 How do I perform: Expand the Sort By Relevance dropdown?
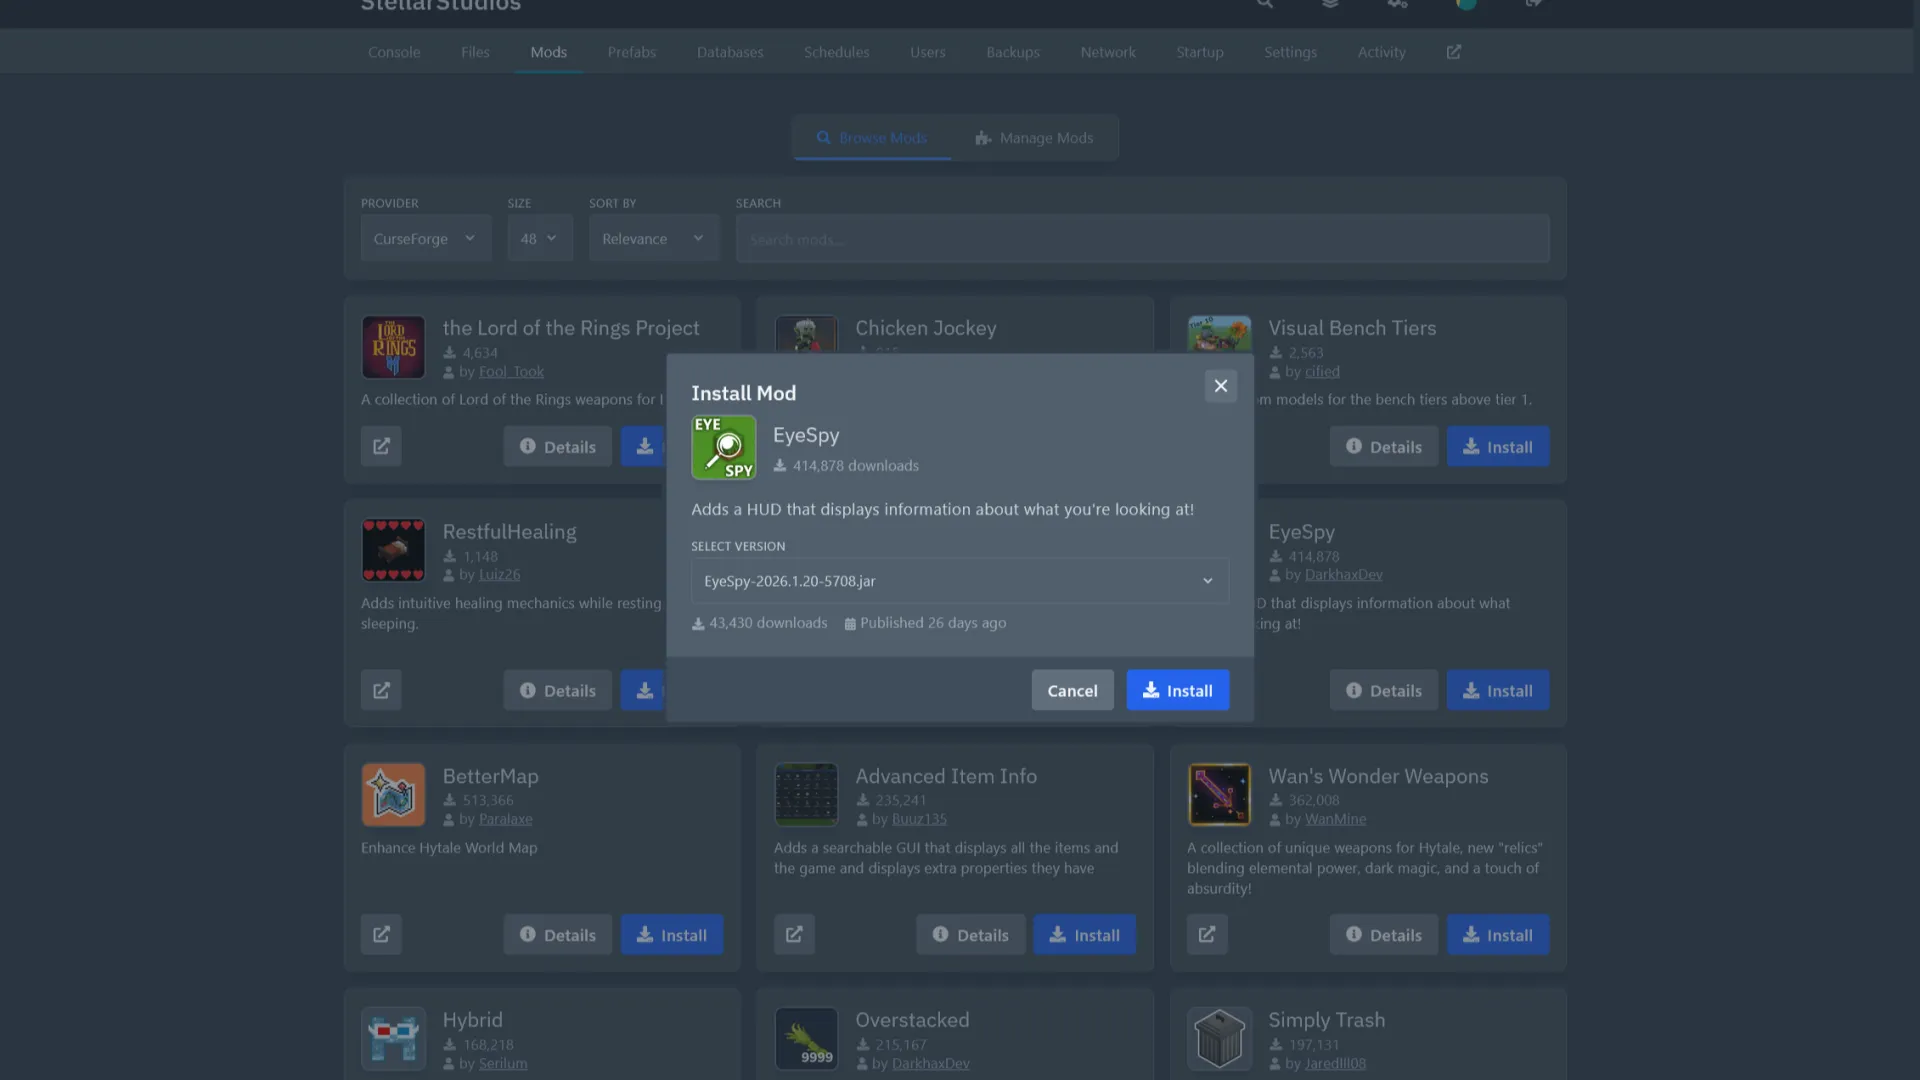pyautogui.click(x=653, y=239)
